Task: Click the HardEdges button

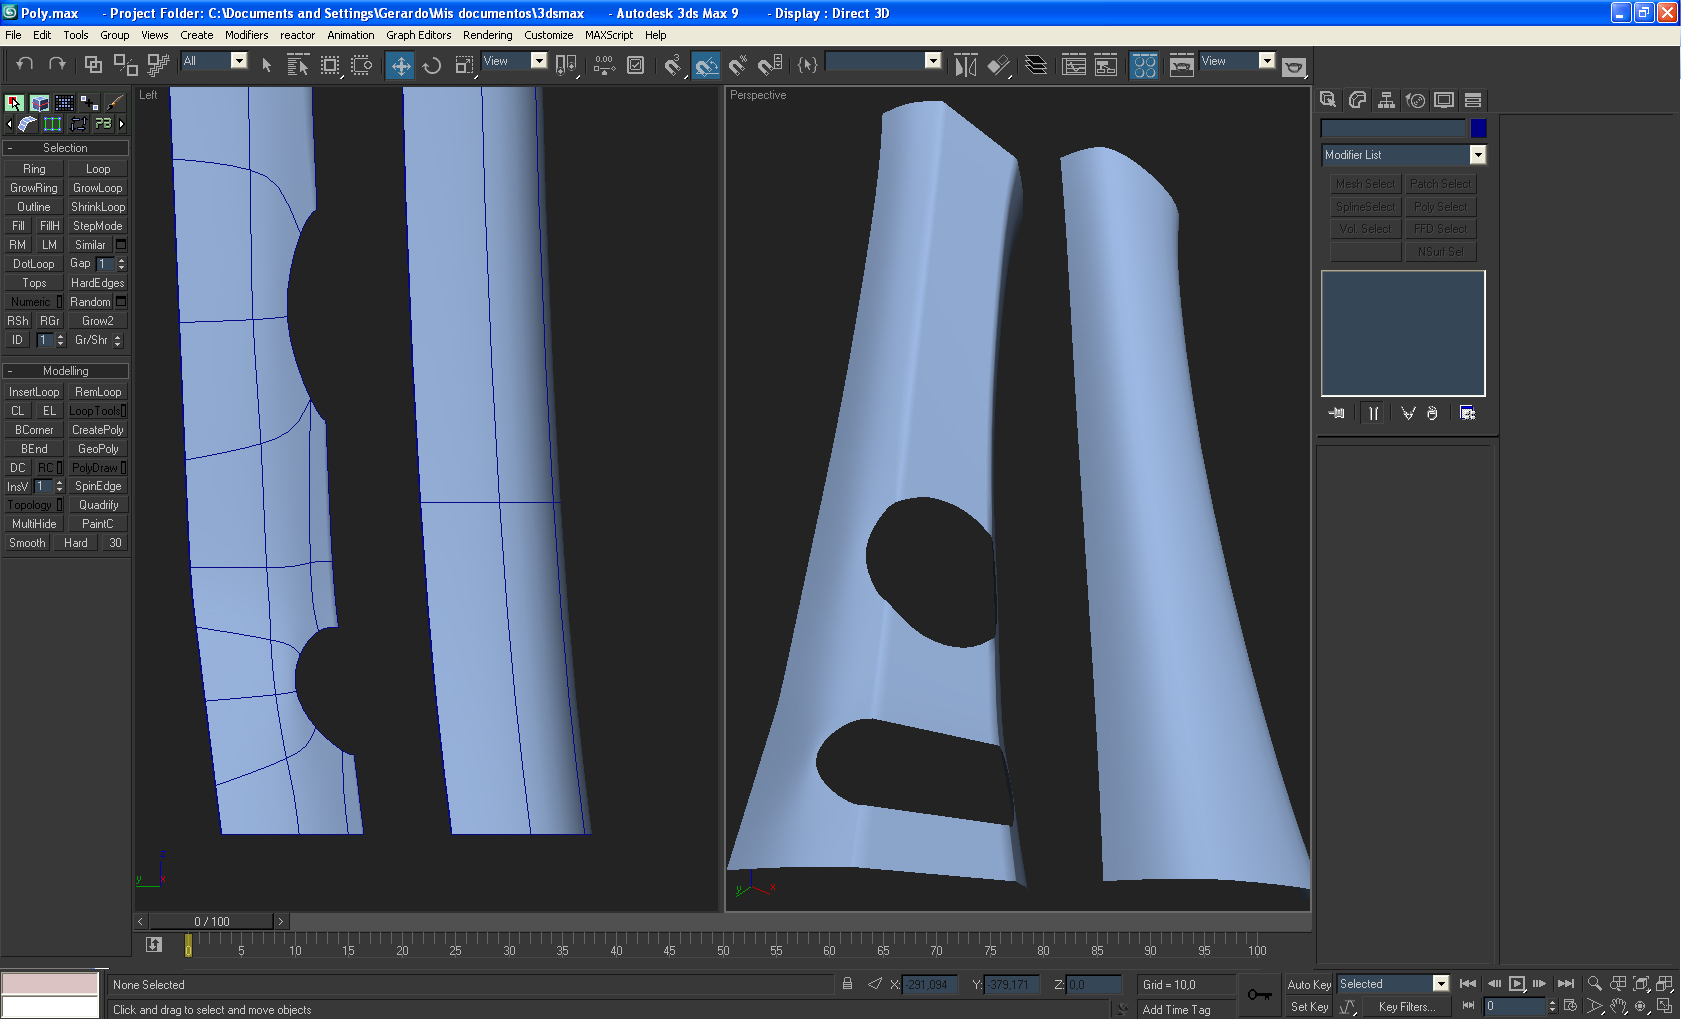Action: tap(98, 283)
